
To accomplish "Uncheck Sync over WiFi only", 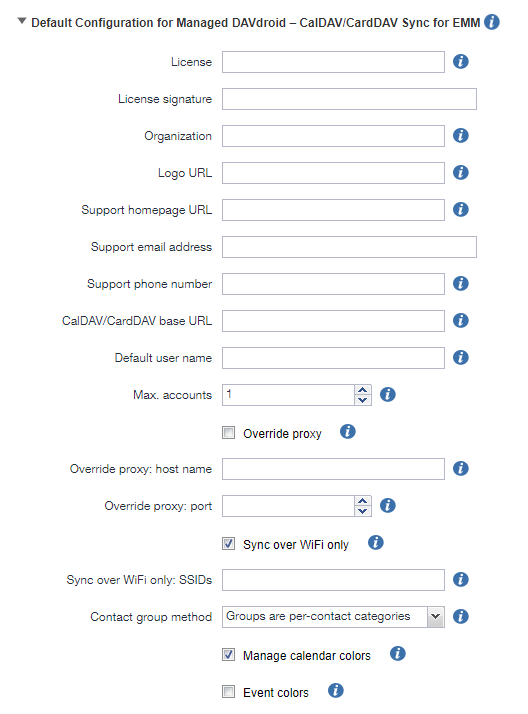I will pyautogui.click(x=228, y=544).
